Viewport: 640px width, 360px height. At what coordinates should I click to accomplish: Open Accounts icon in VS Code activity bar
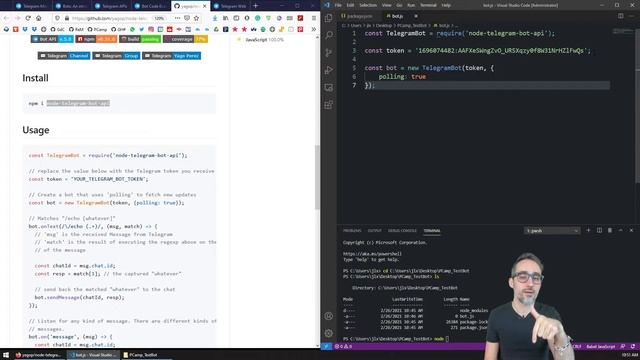click(329, 316)
